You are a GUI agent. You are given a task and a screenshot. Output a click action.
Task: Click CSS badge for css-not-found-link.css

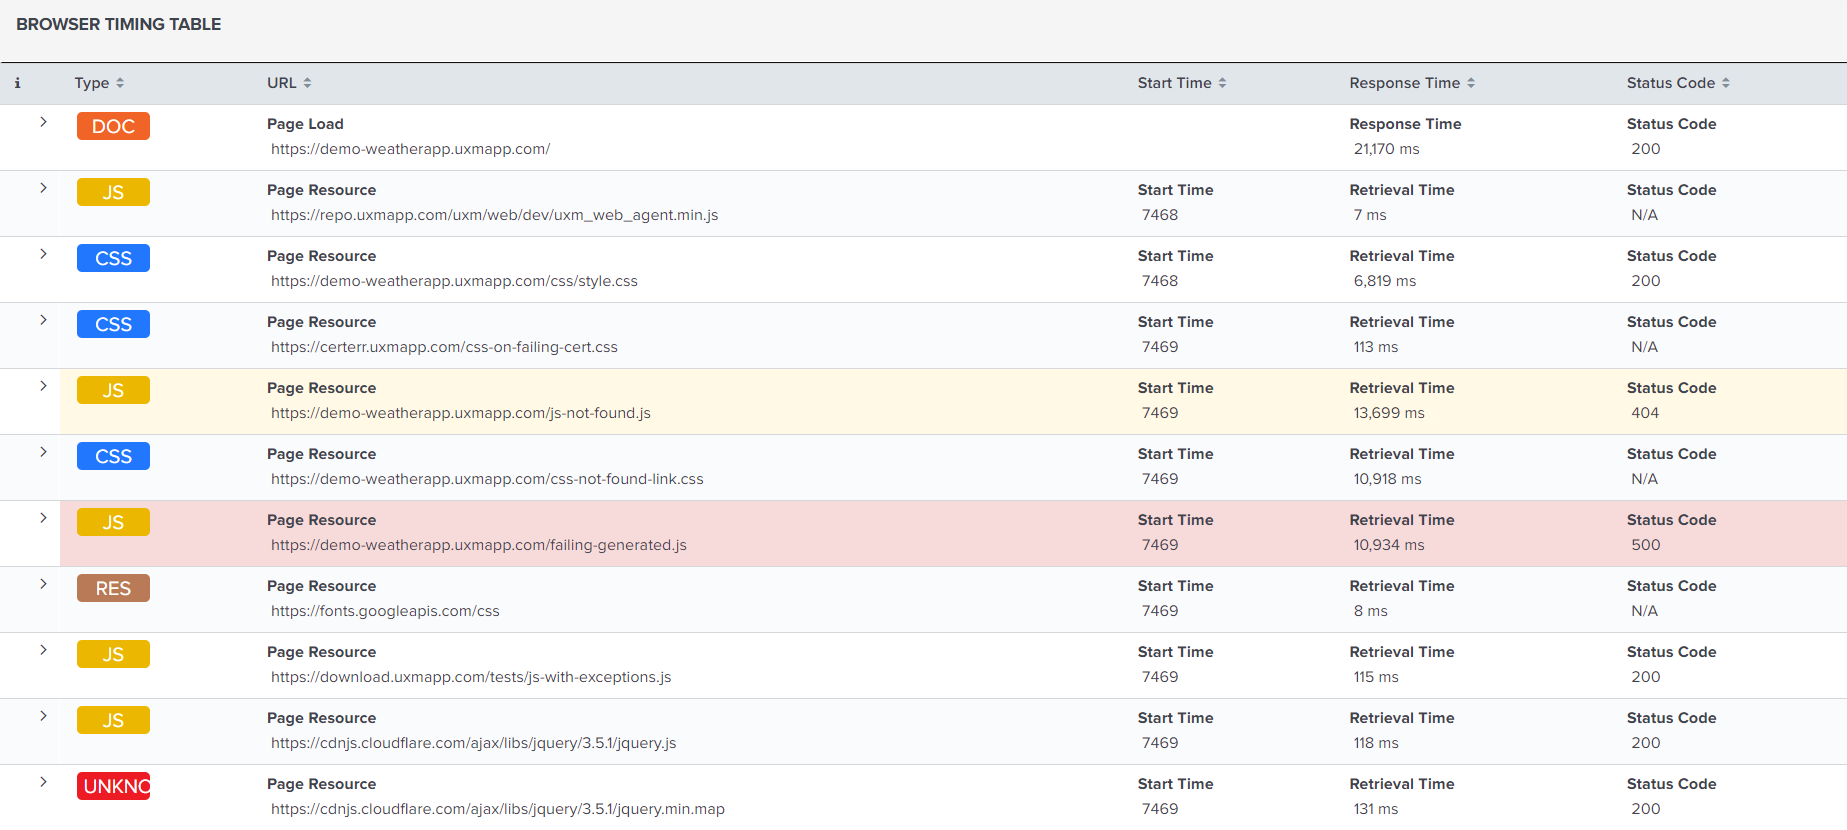tap(113, 456)
